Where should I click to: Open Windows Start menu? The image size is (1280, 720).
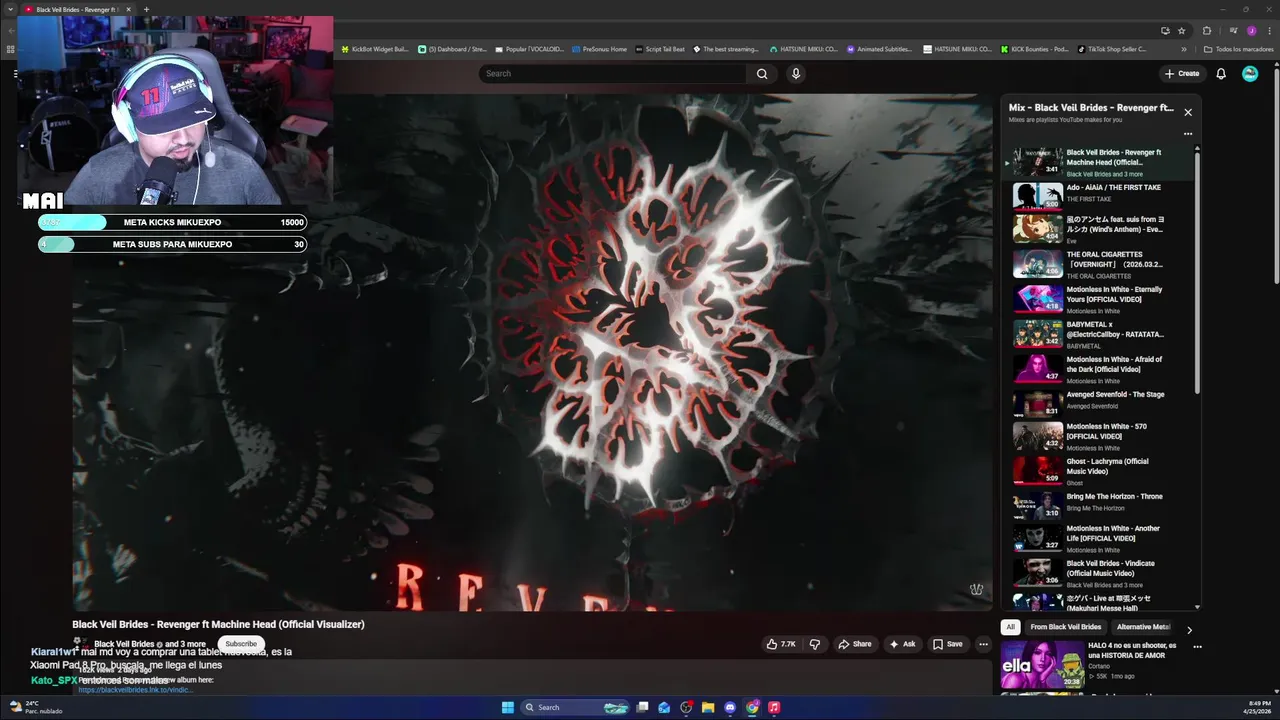[507, 707]
